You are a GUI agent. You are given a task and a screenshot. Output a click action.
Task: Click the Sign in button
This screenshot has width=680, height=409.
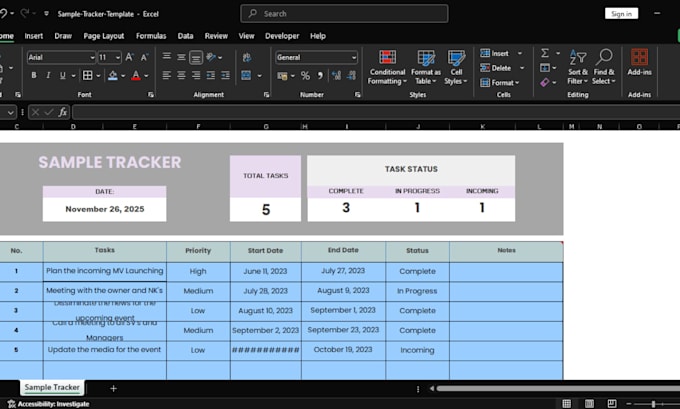[621, 13]
